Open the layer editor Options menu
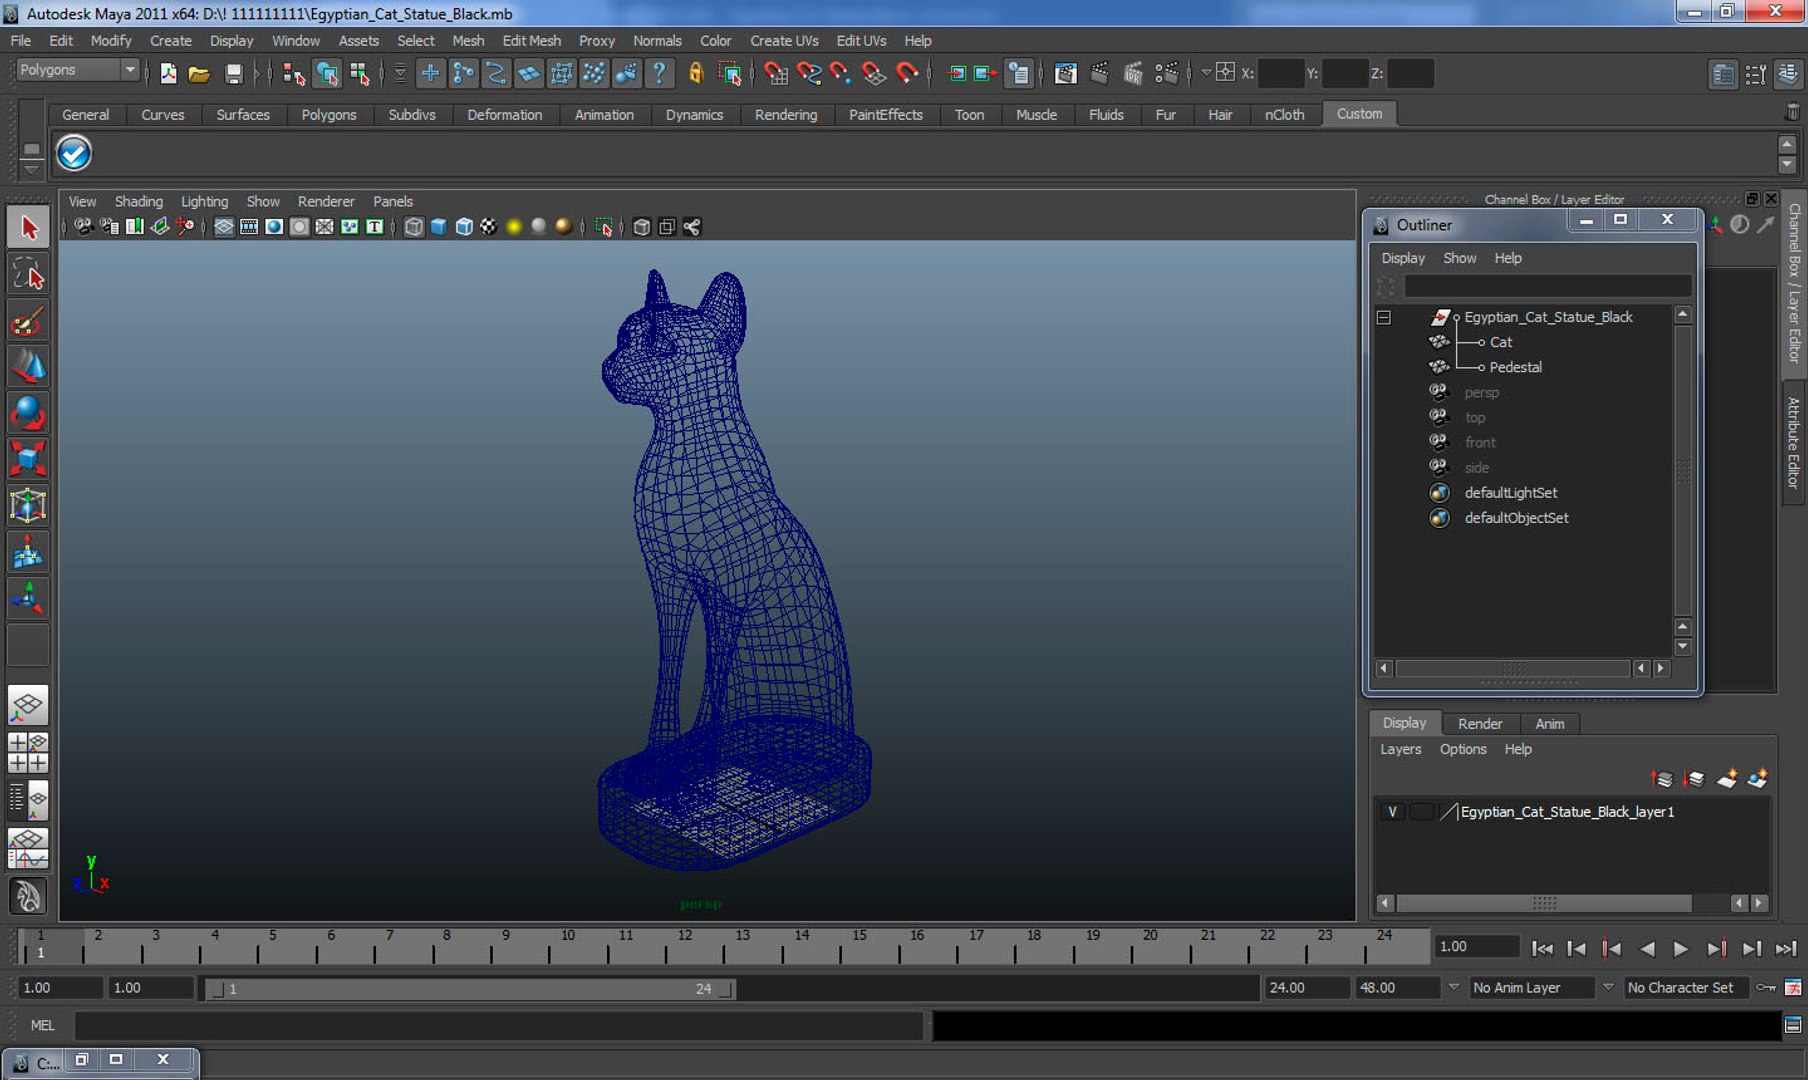The height and width of the screenshot is (1080, 1808). coord(1463,749)
